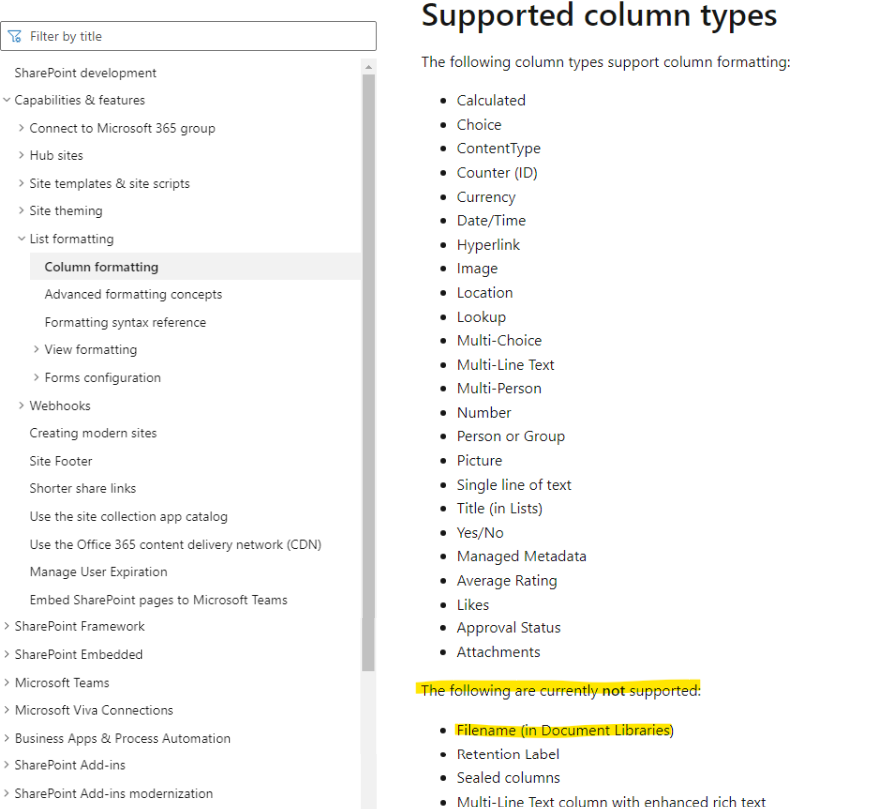The image size is (886, 809).
Task: Expand View formatting node
Action: [x=36, y=349]
